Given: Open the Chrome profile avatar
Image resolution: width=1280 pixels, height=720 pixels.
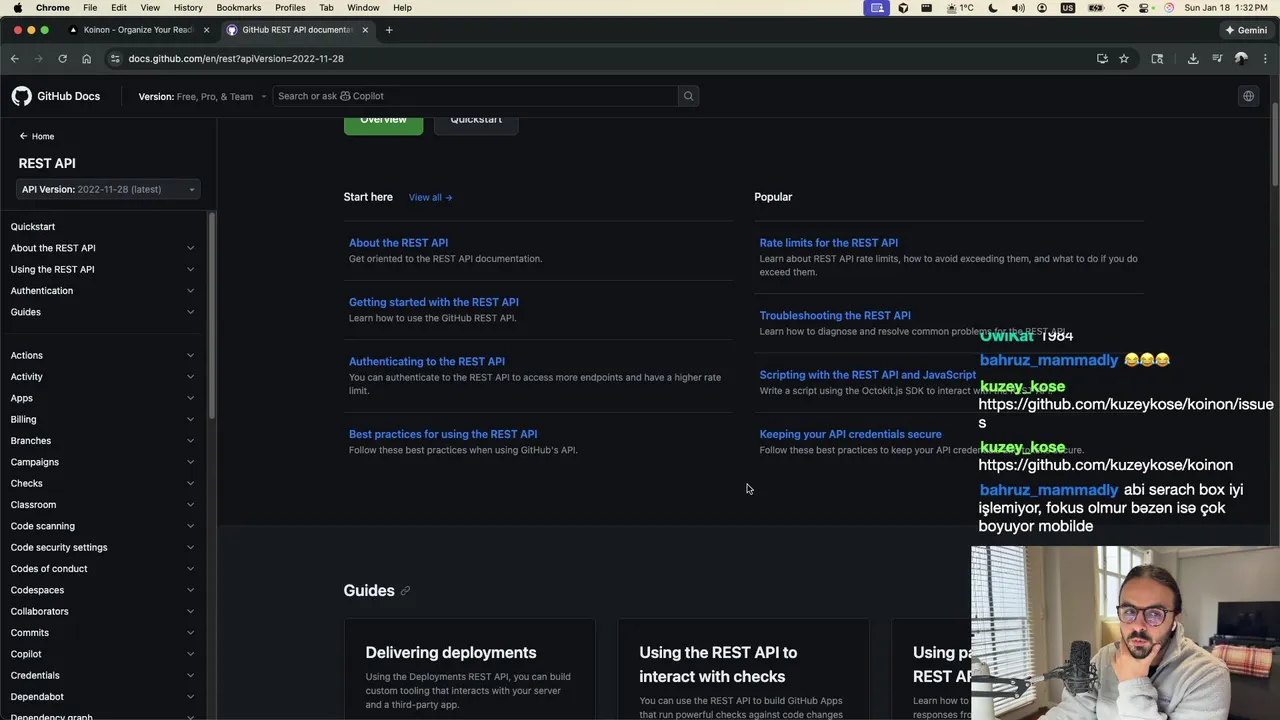Looking at the screenshot, I should 1241,59.
